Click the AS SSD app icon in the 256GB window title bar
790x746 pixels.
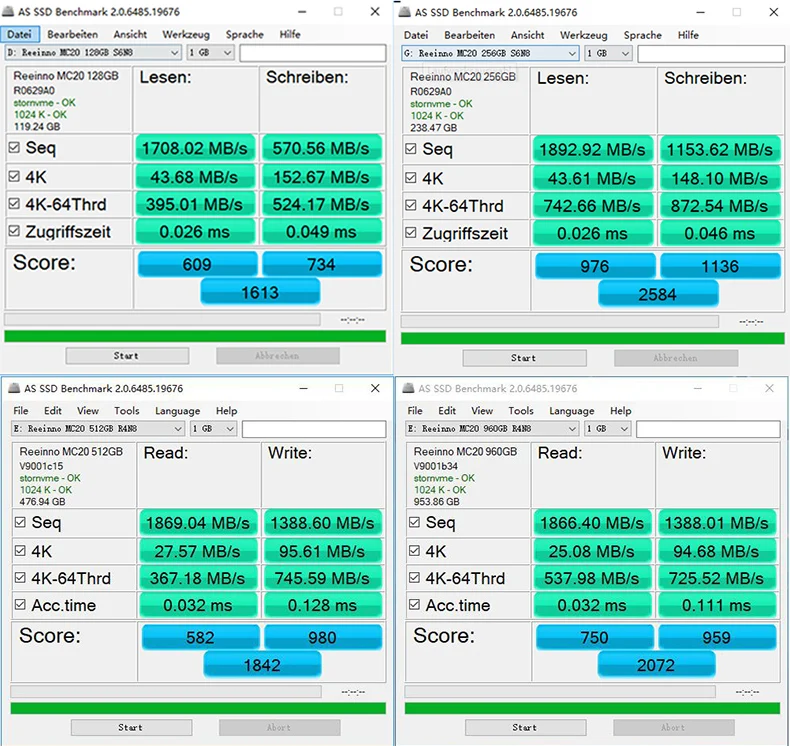coord(405,12)
